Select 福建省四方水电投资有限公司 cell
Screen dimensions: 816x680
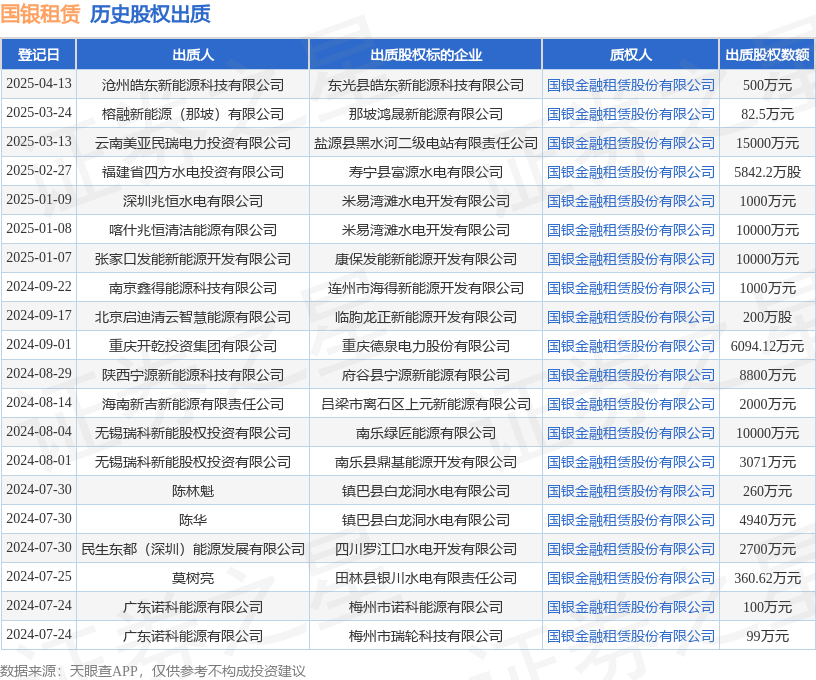pos(193,172)
